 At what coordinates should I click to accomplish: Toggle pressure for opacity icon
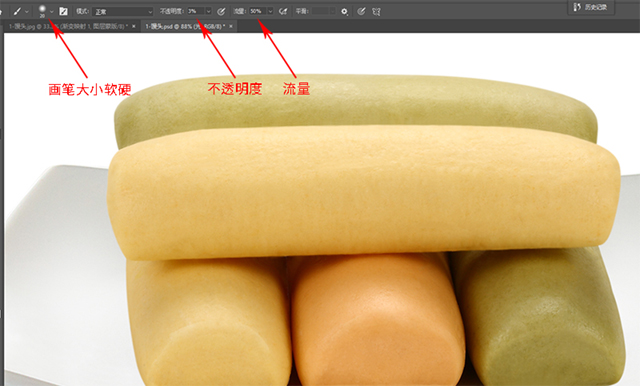click(221, 11)
